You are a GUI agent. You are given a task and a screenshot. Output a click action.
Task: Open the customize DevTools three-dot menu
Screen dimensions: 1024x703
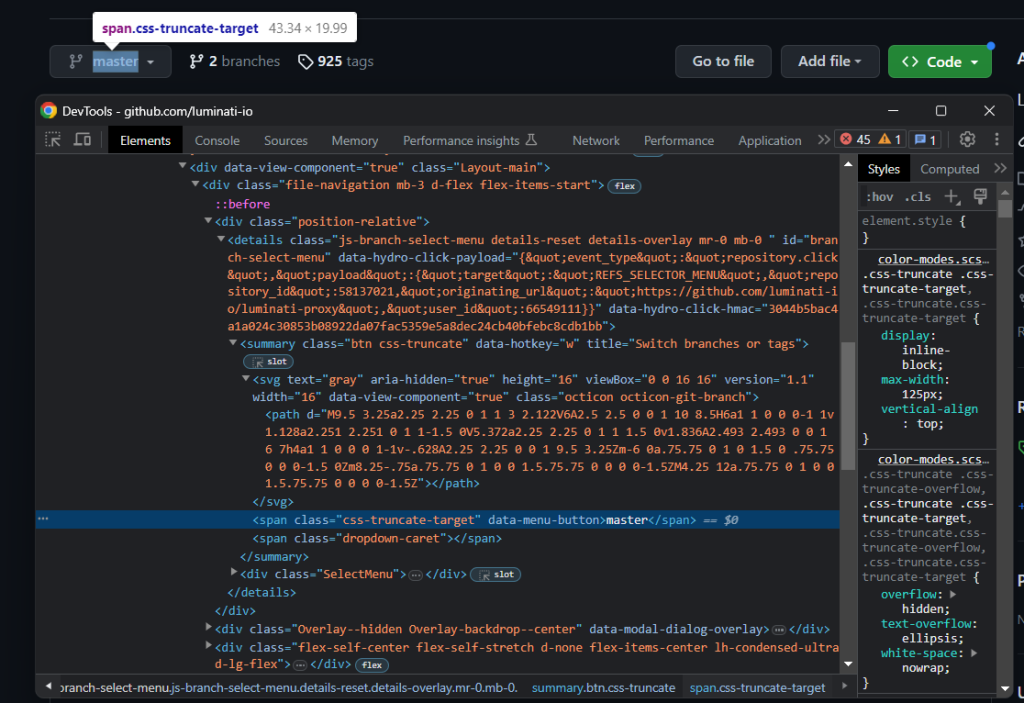997,140
